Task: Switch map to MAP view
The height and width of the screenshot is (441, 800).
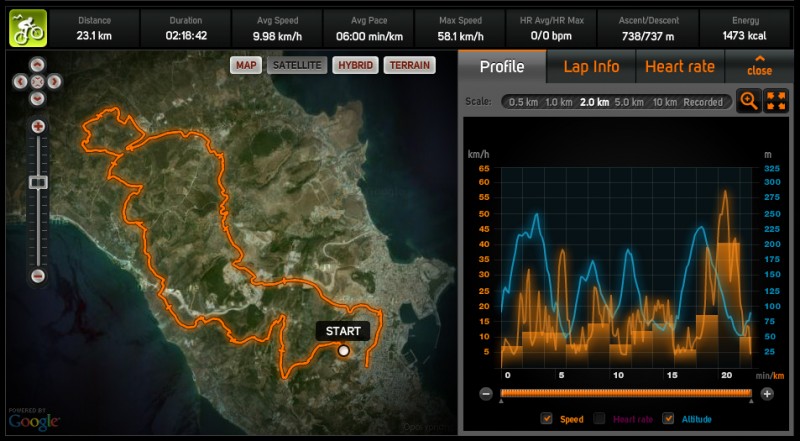Action: pyautogui.click(x=246, y=65)
